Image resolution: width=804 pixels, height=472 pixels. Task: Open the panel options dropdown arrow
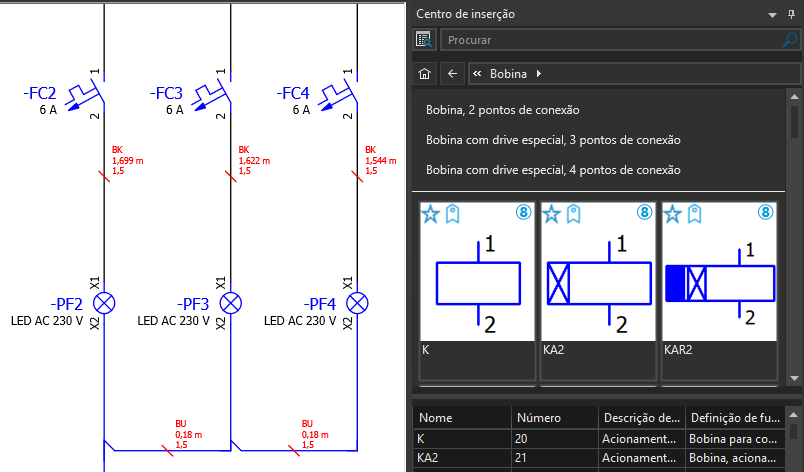click(x=772, y=14)
